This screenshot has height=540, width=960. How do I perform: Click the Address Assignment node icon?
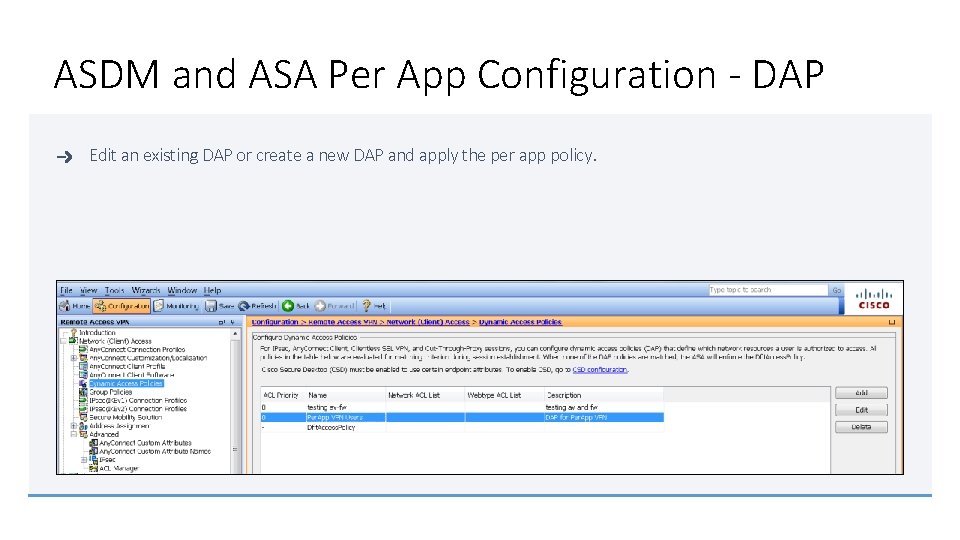pyautogui.click(x=83, y=426)
